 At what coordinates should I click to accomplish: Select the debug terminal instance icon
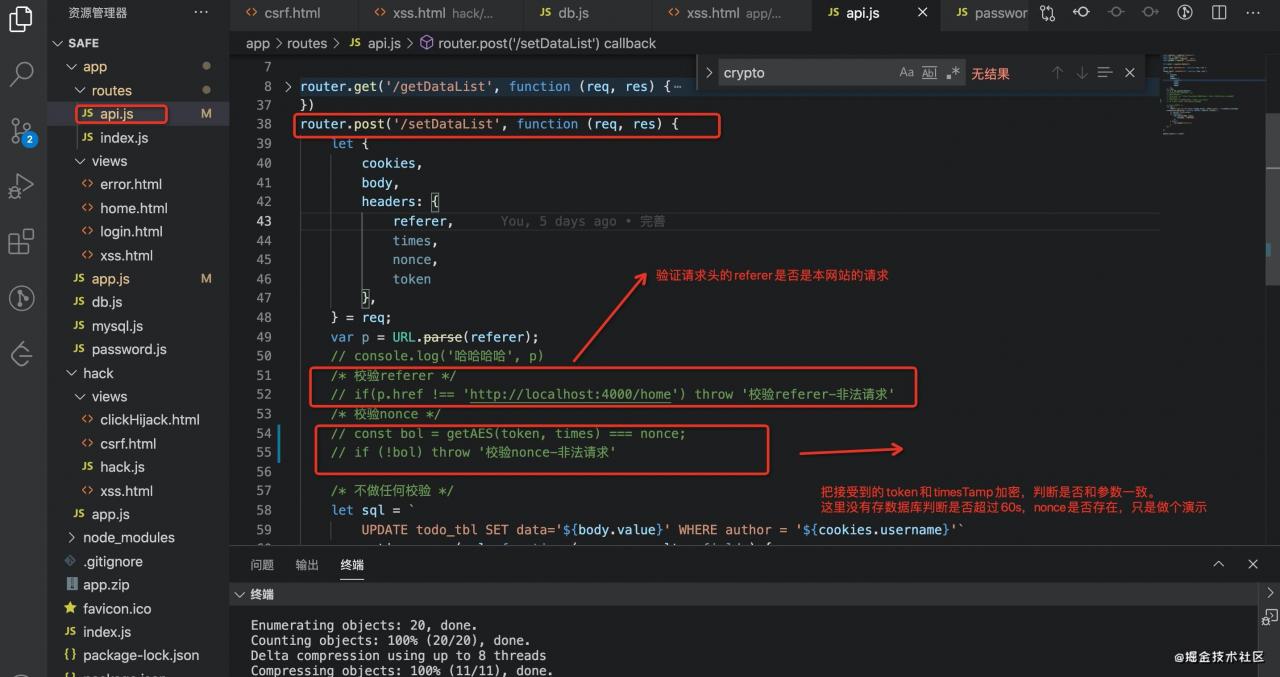(x=1270, y=617)
